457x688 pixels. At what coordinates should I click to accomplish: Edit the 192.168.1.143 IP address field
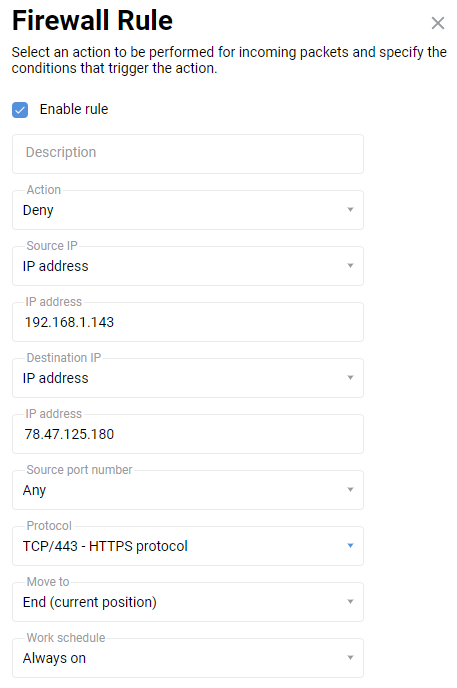pos(188,322)
